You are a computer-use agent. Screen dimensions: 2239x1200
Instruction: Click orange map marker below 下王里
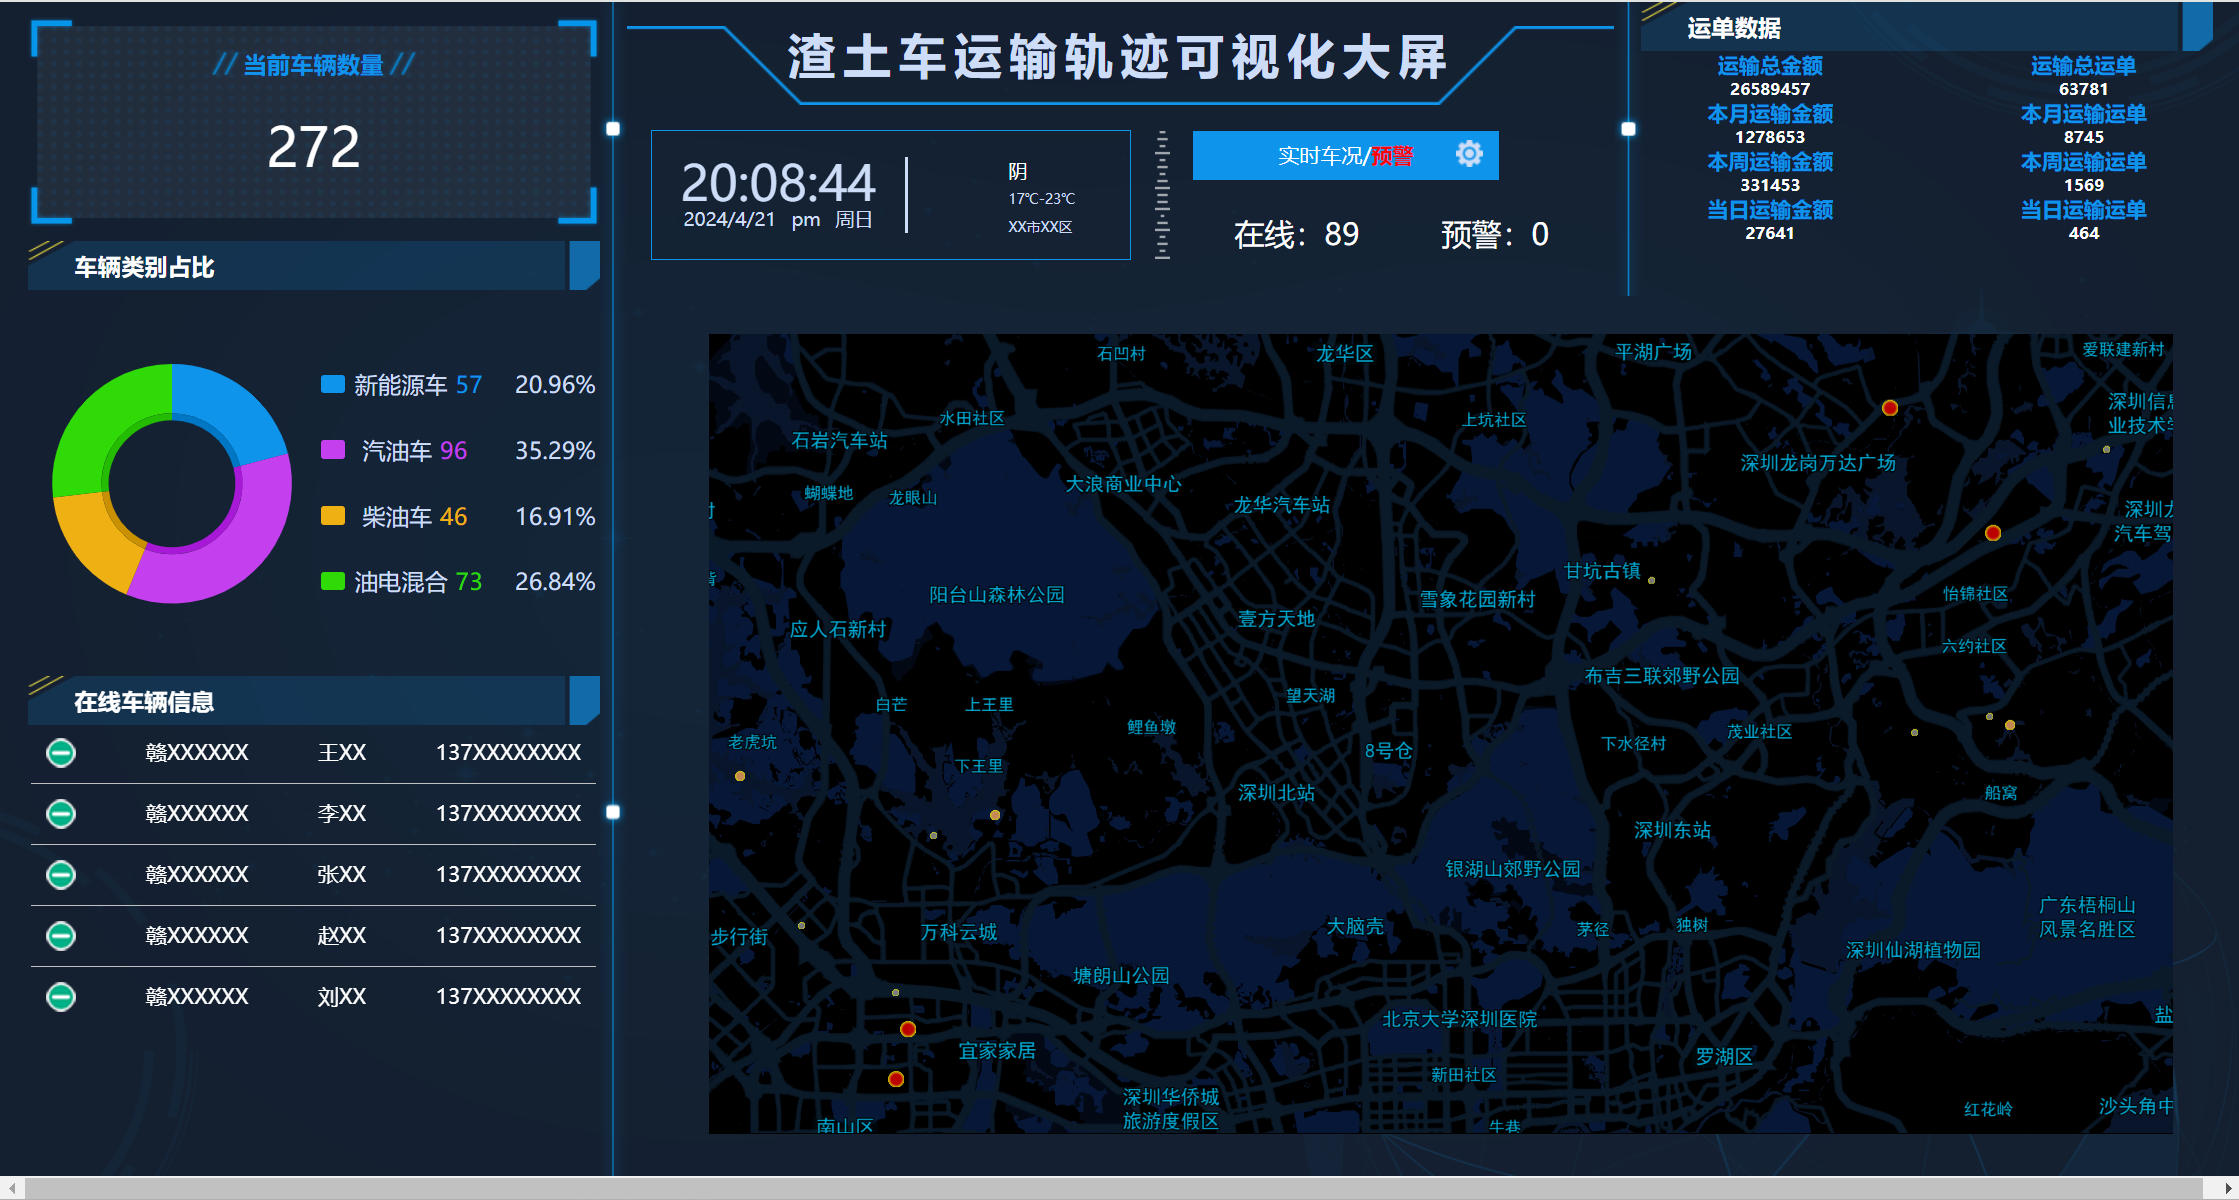click(x=995, y=815)
